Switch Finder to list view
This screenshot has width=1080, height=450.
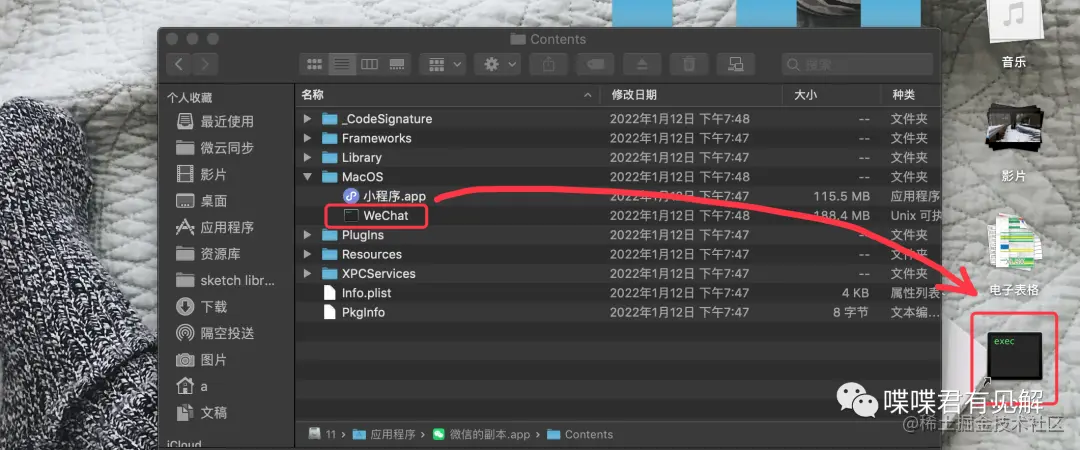coord(342,64)
